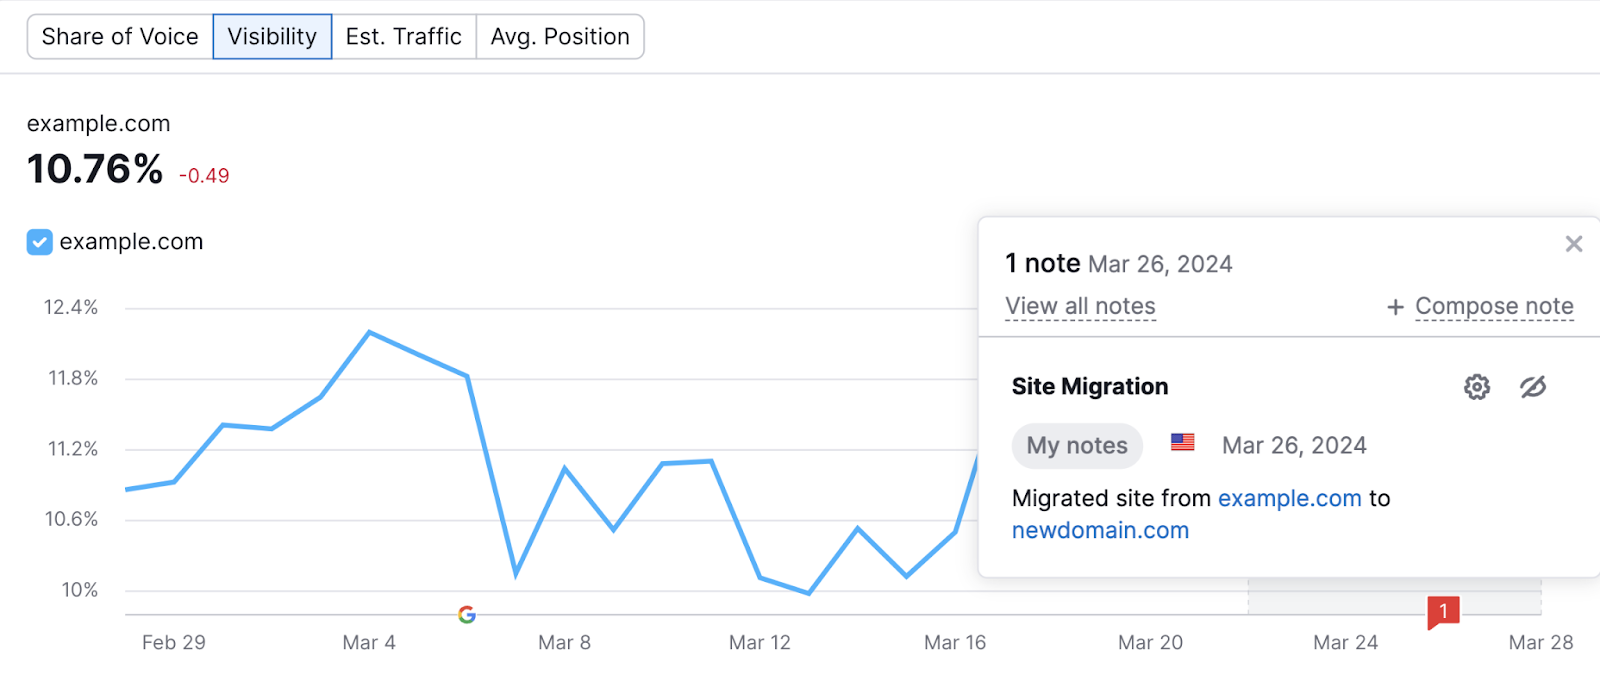Screen dimensions: 1600x686
Task: Click the Google update icon below the chart
Action: point(466,614)
